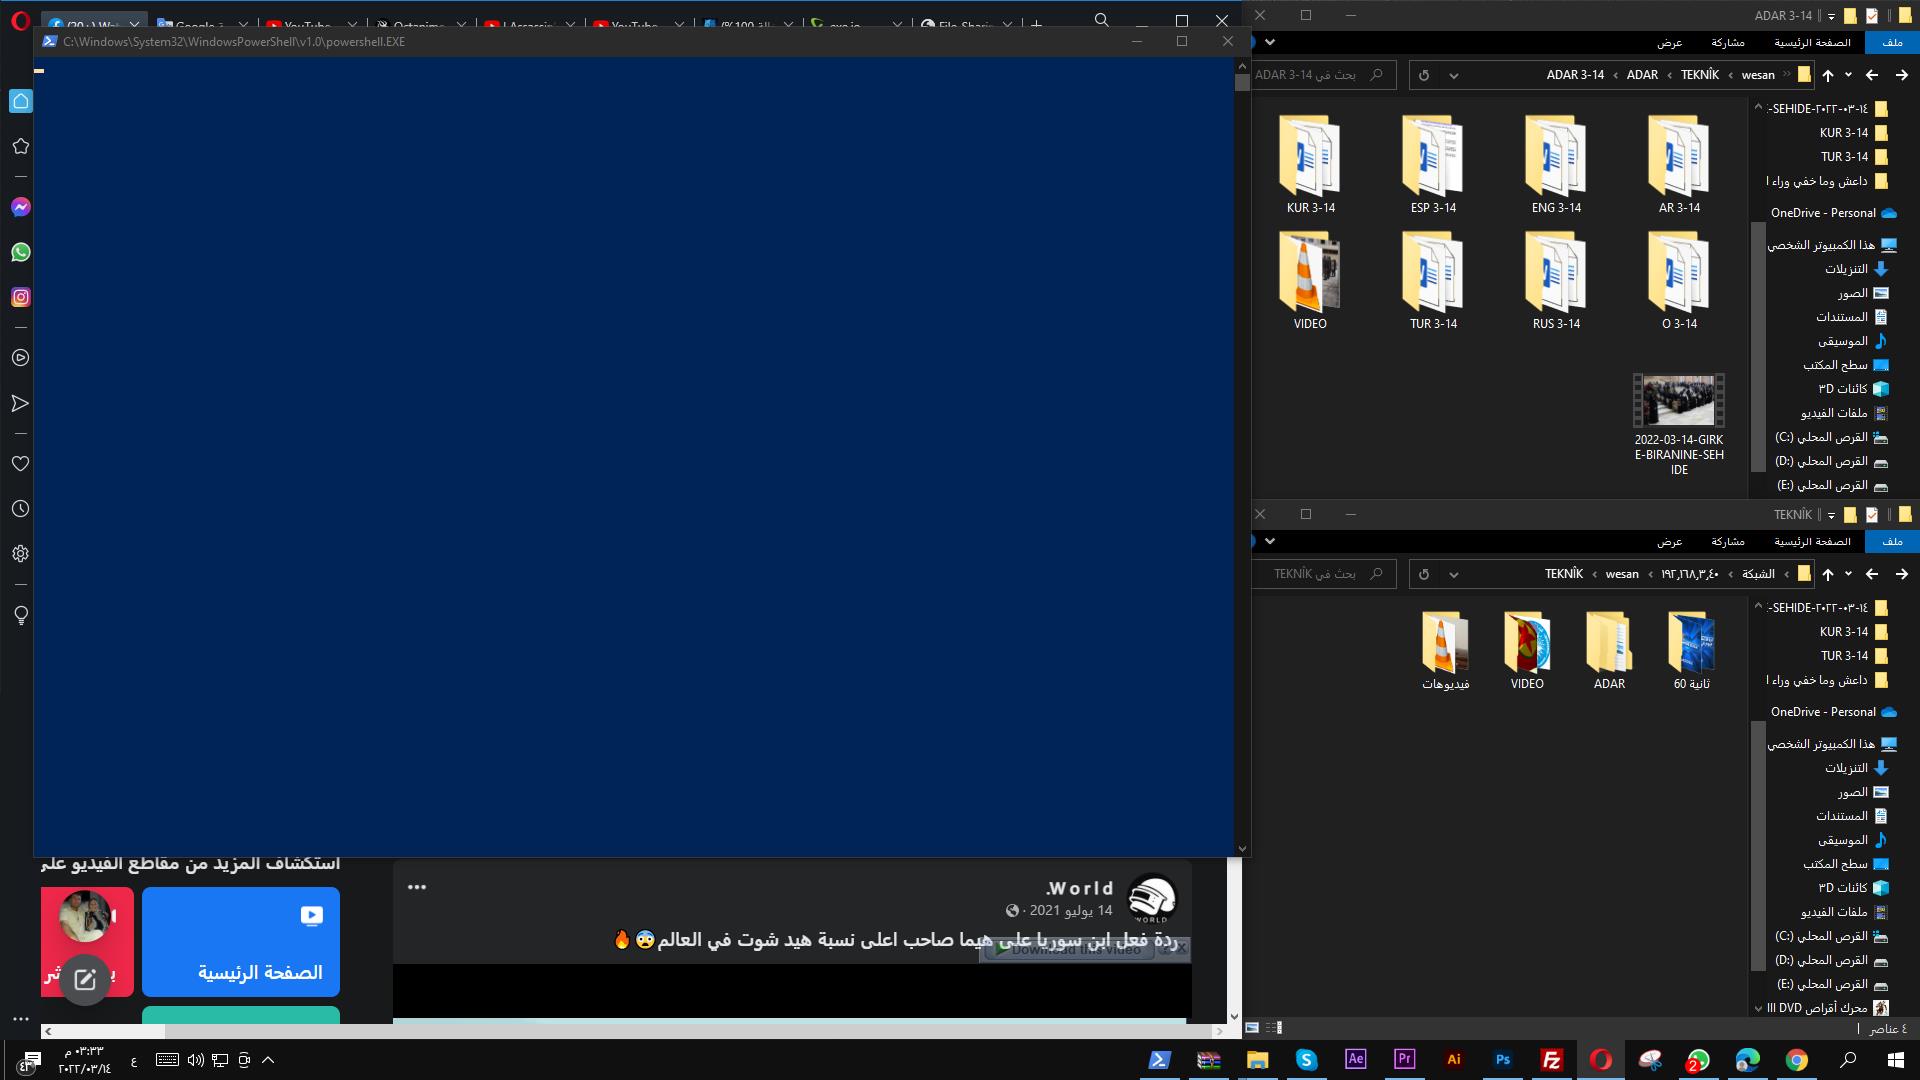Open Opera sidebar settings gear
Screen dimensions: 1920x1080
pyautogui.click(x=20, y=554)
